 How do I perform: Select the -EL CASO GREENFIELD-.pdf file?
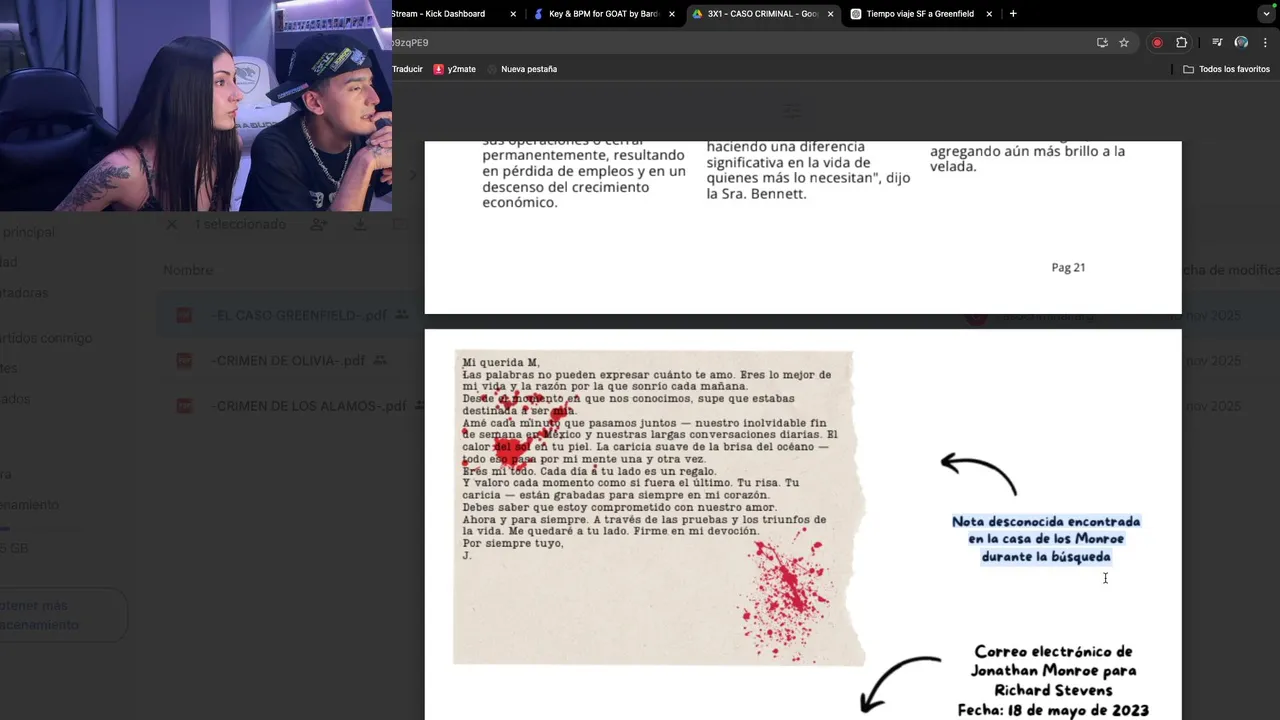[299, 315]
